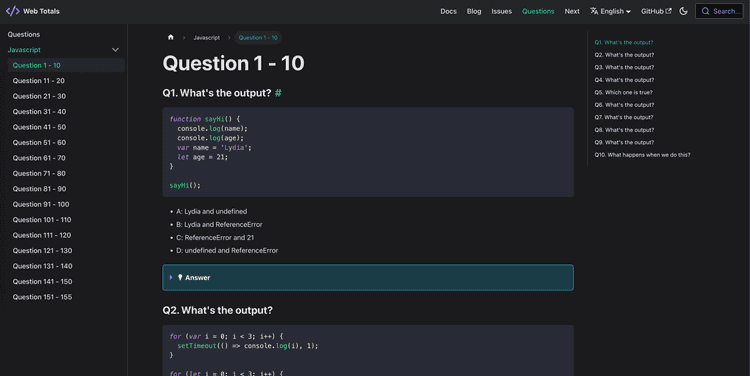This screenshot has height=376, width=750.
Task: Expand the Answer disclosure triangle
Action: click(171, 277)
